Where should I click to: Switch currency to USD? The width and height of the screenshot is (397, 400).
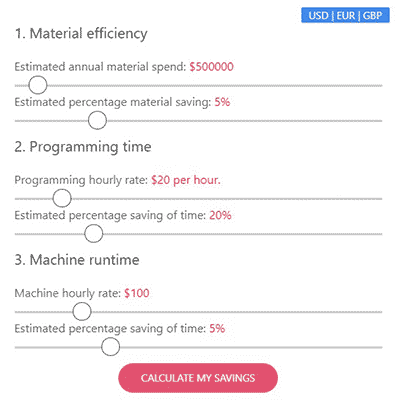tap(318, 16)
